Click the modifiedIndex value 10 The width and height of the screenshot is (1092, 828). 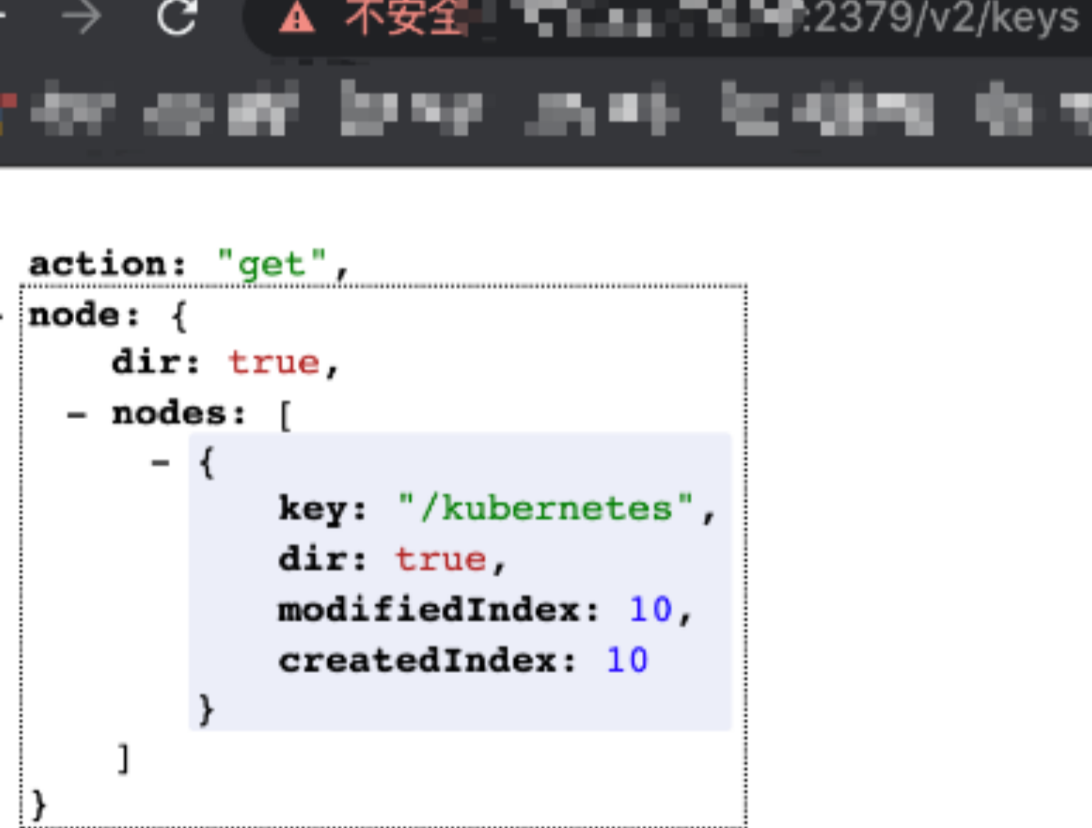click(650, 609)
